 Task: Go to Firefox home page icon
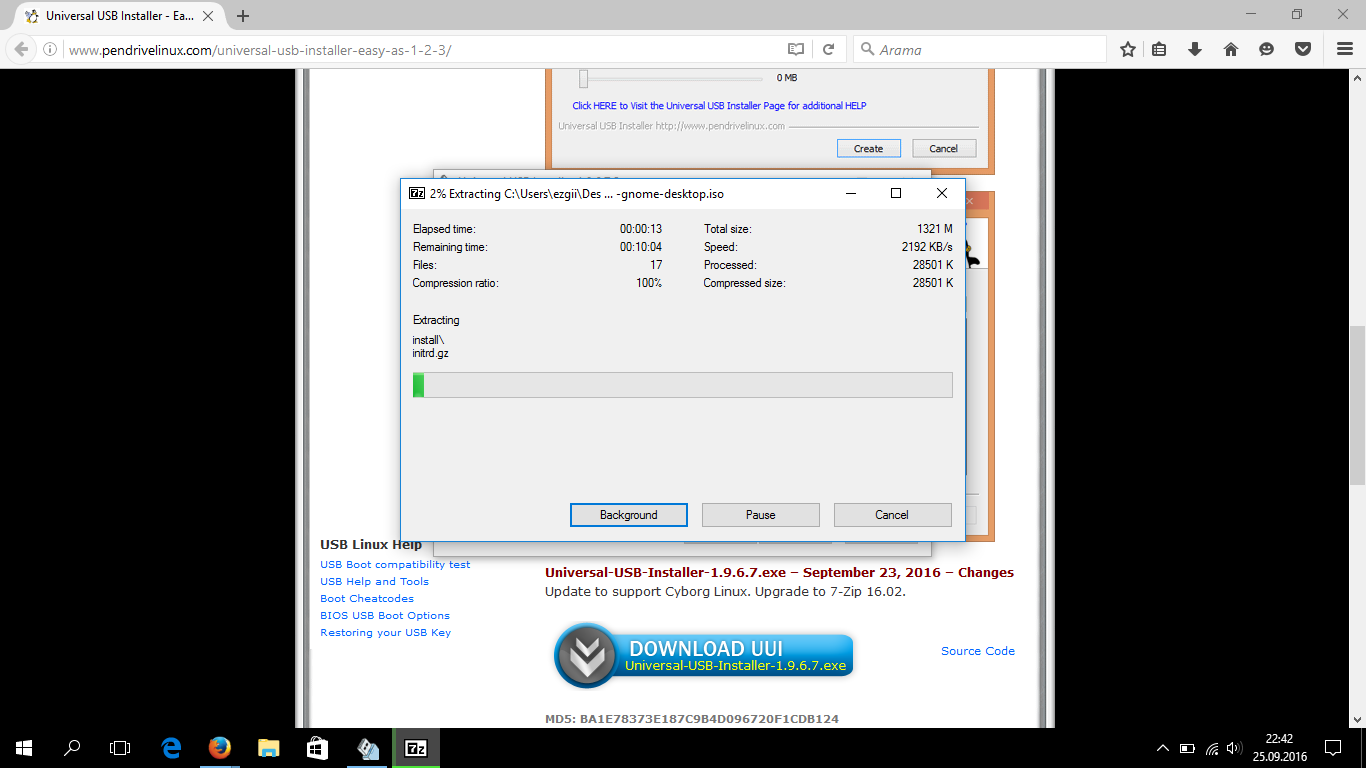(1231, 49)
